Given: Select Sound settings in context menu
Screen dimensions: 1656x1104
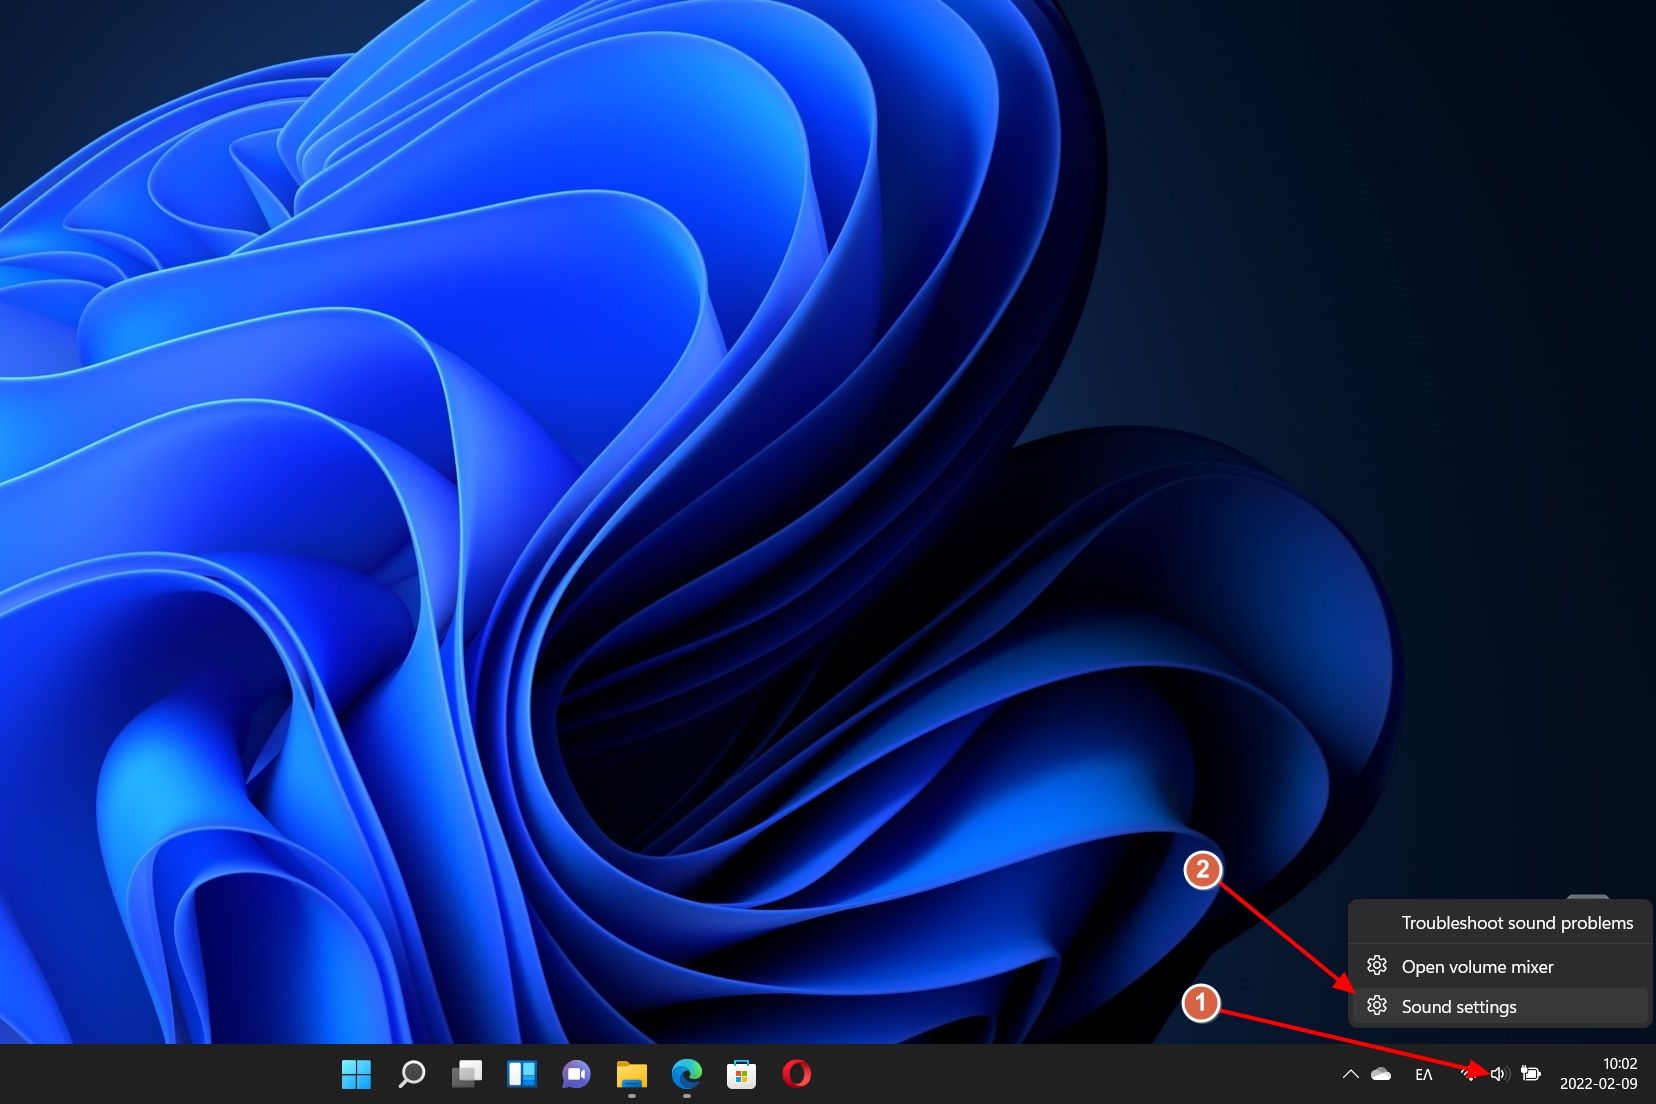Looking at the screenshot, I should 1459,1007.
